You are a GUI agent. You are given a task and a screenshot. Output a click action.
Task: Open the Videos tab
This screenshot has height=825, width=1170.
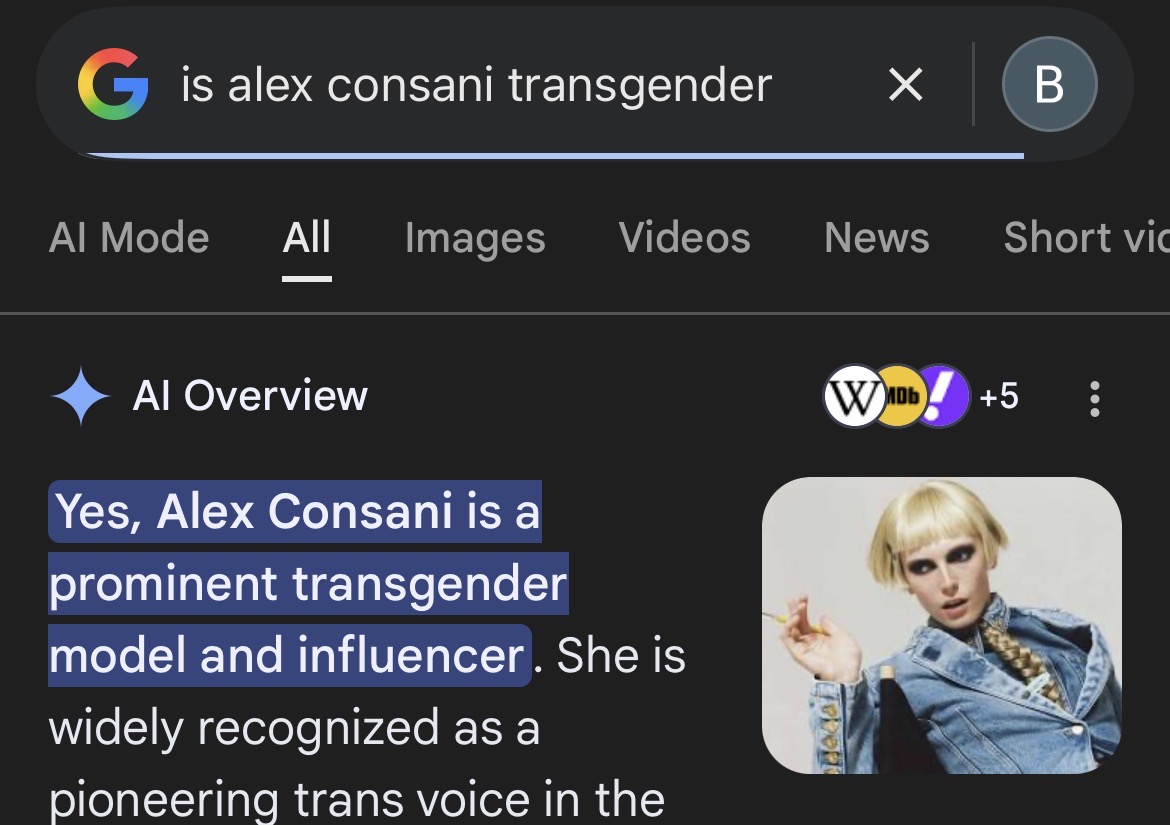click(x=684, y=238)
